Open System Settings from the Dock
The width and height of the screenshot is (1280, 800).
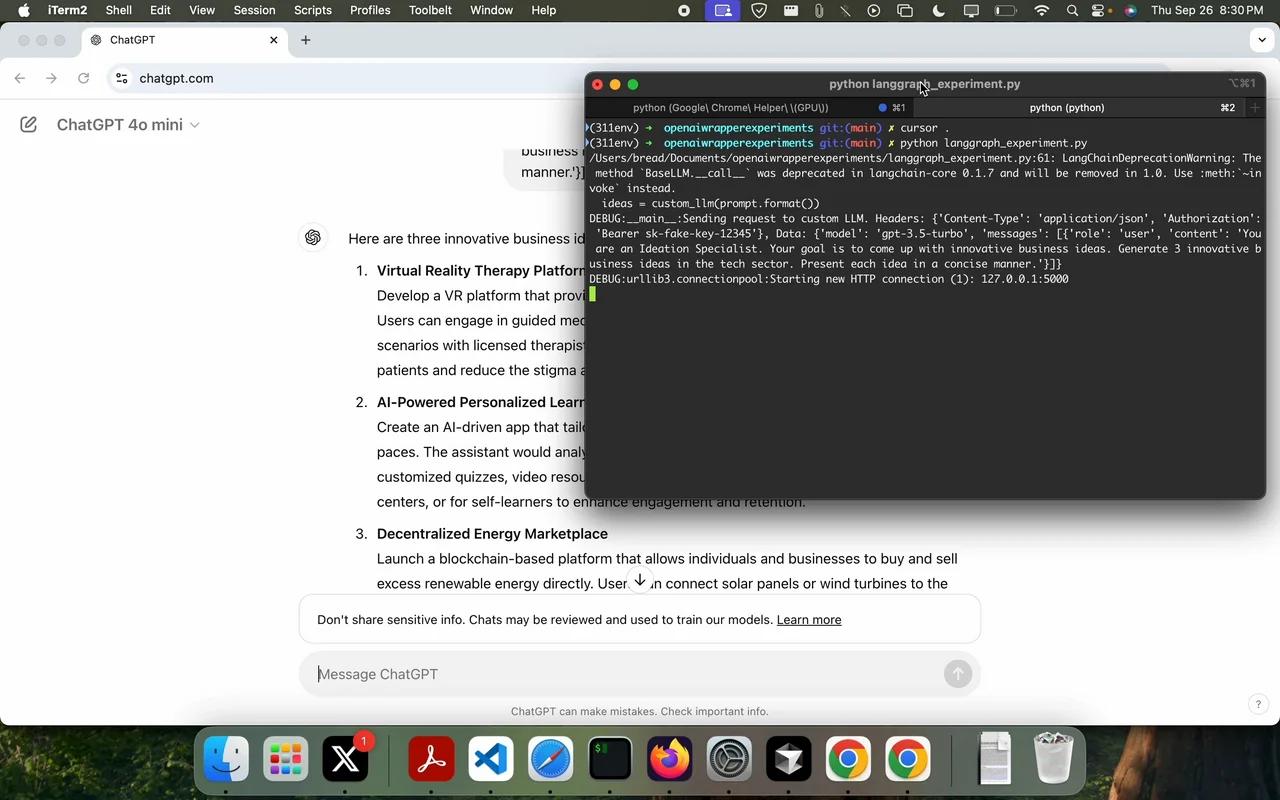729,760
